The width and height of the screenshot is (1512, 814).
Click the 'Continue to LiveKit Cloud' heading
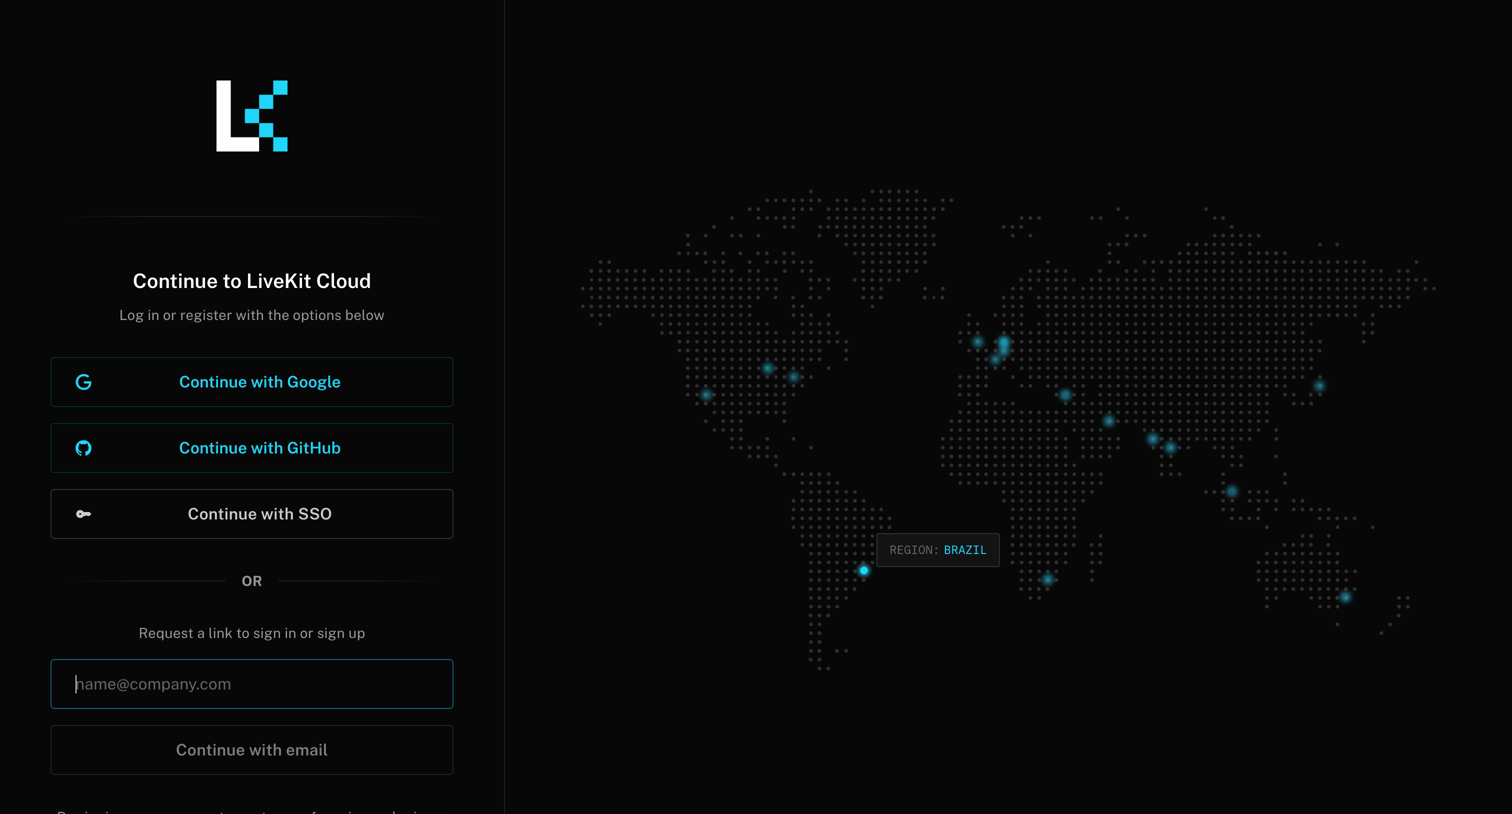252,281
